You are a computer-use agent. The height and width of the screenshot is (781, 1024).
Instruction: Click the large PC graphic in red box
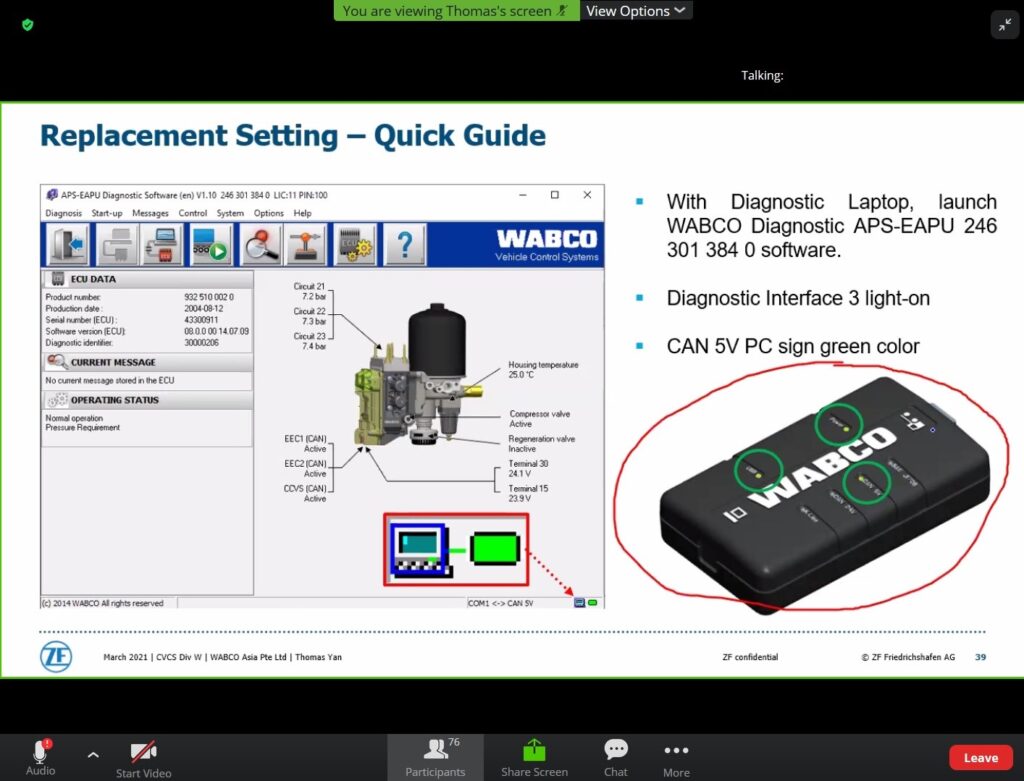coord(420,550)
